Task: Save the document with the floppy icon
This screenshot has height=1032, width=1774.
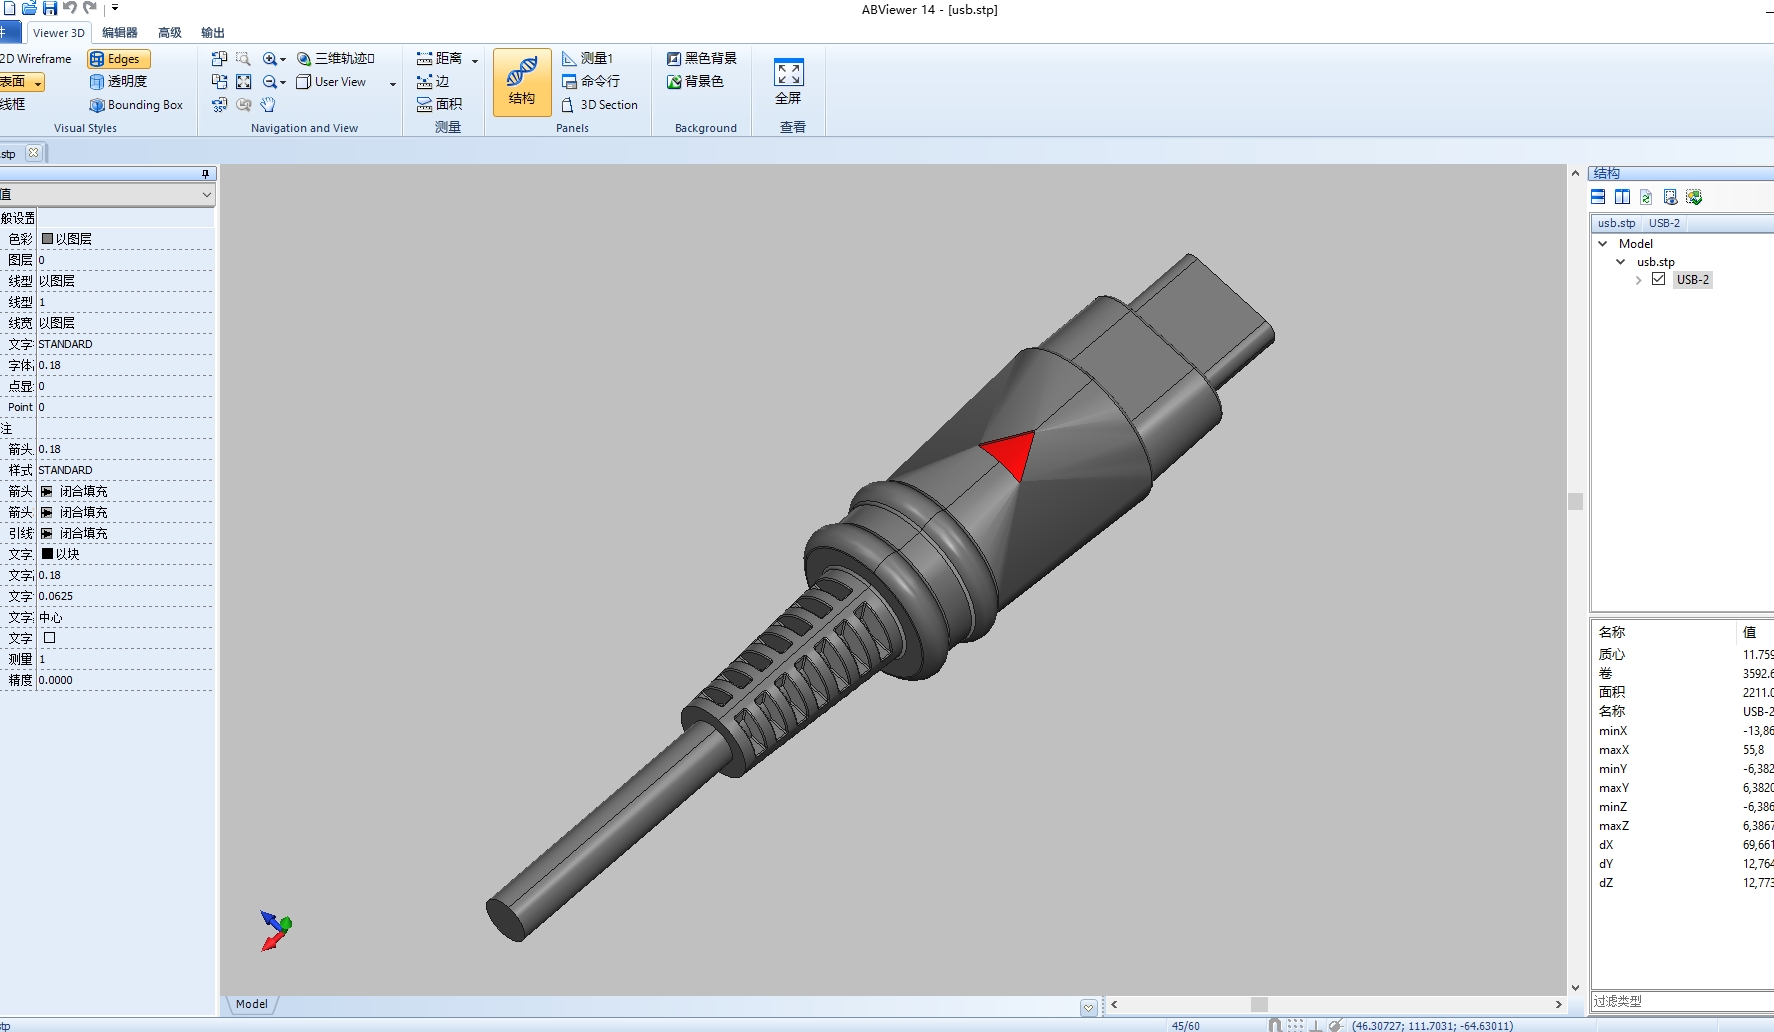Action: coord(50,8)
